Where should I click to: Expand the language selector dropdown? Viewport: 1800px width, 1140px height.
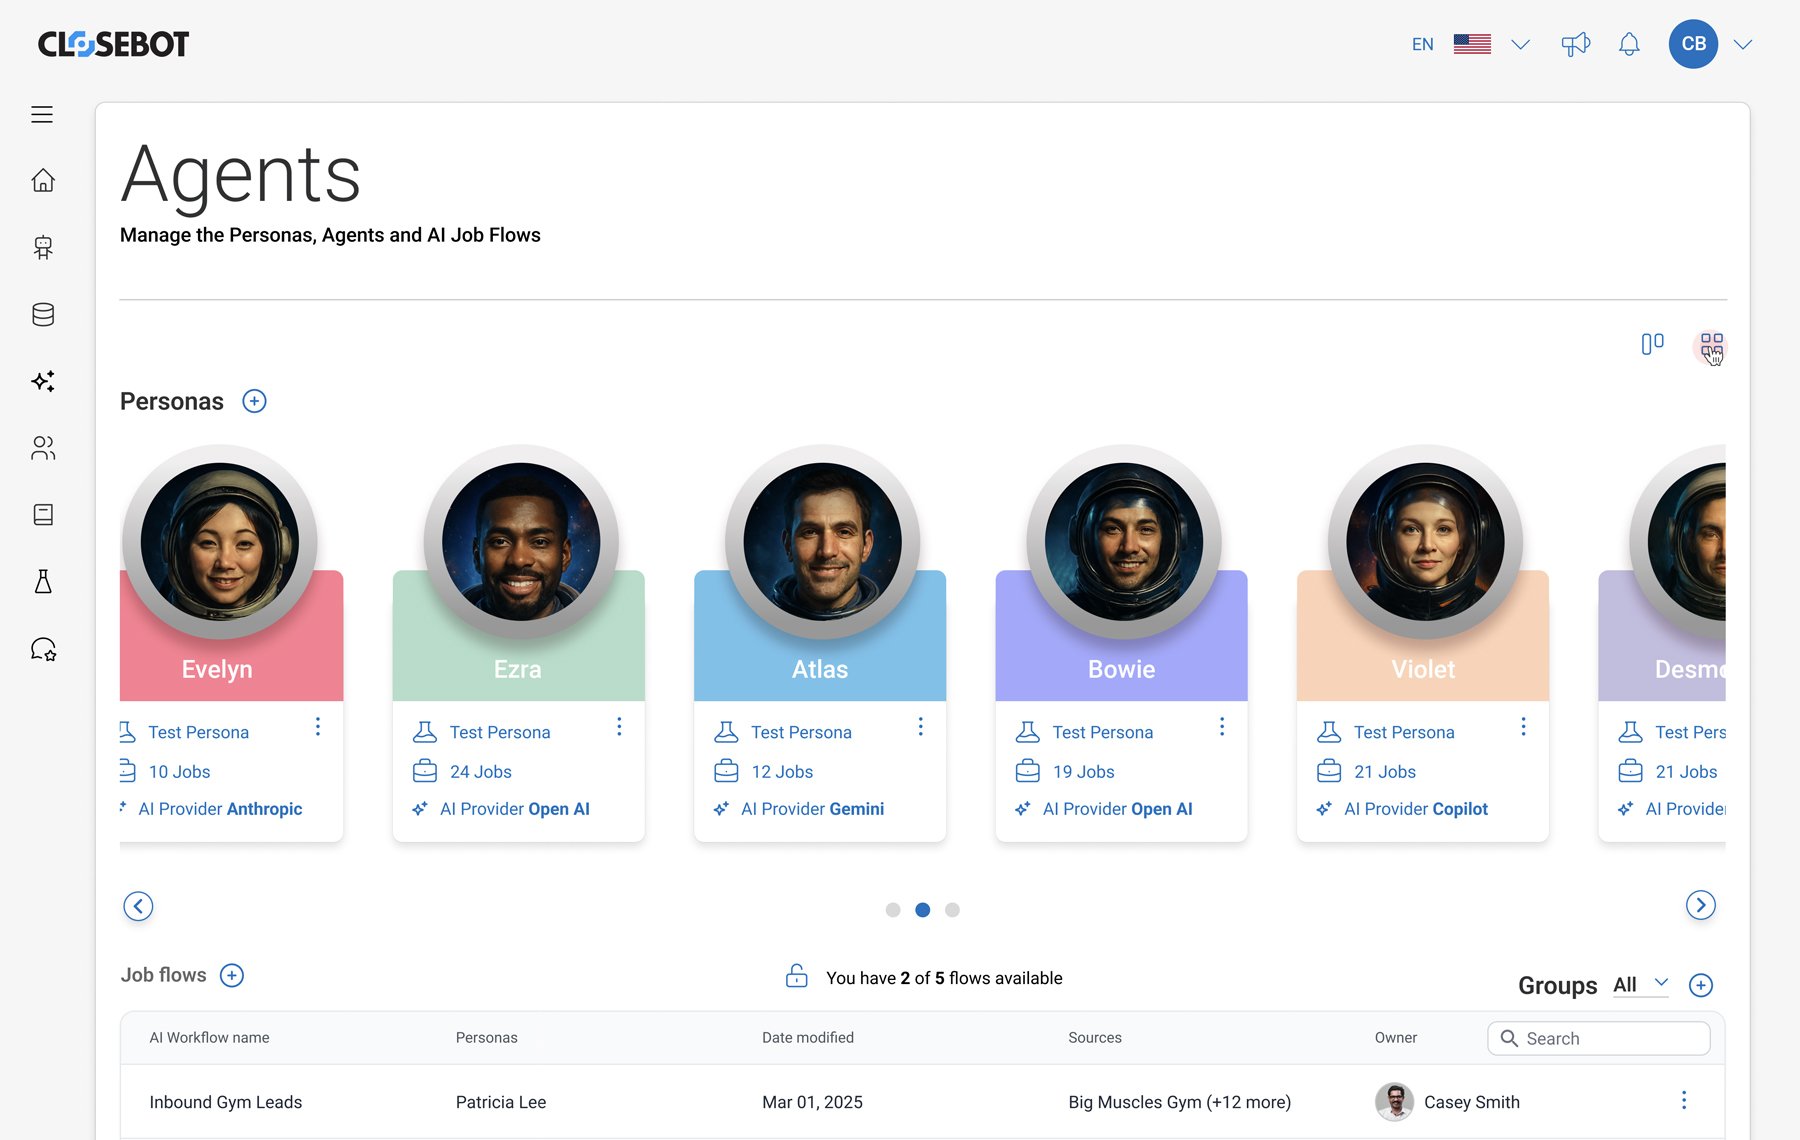pyautogui.click(x=1520, y=45)
